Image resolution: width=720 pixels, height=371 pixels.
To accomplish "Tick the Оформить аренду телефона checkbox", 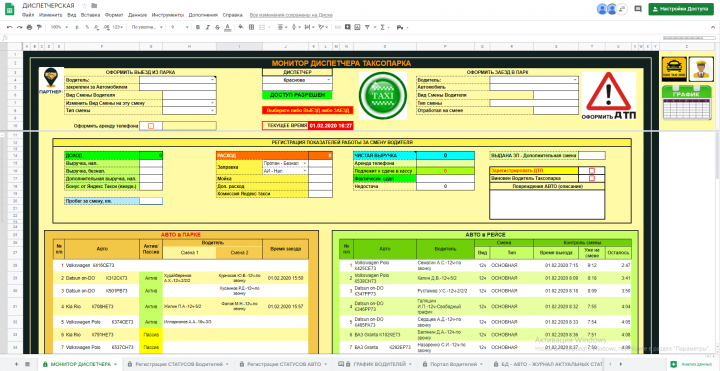I will [151, 126].
